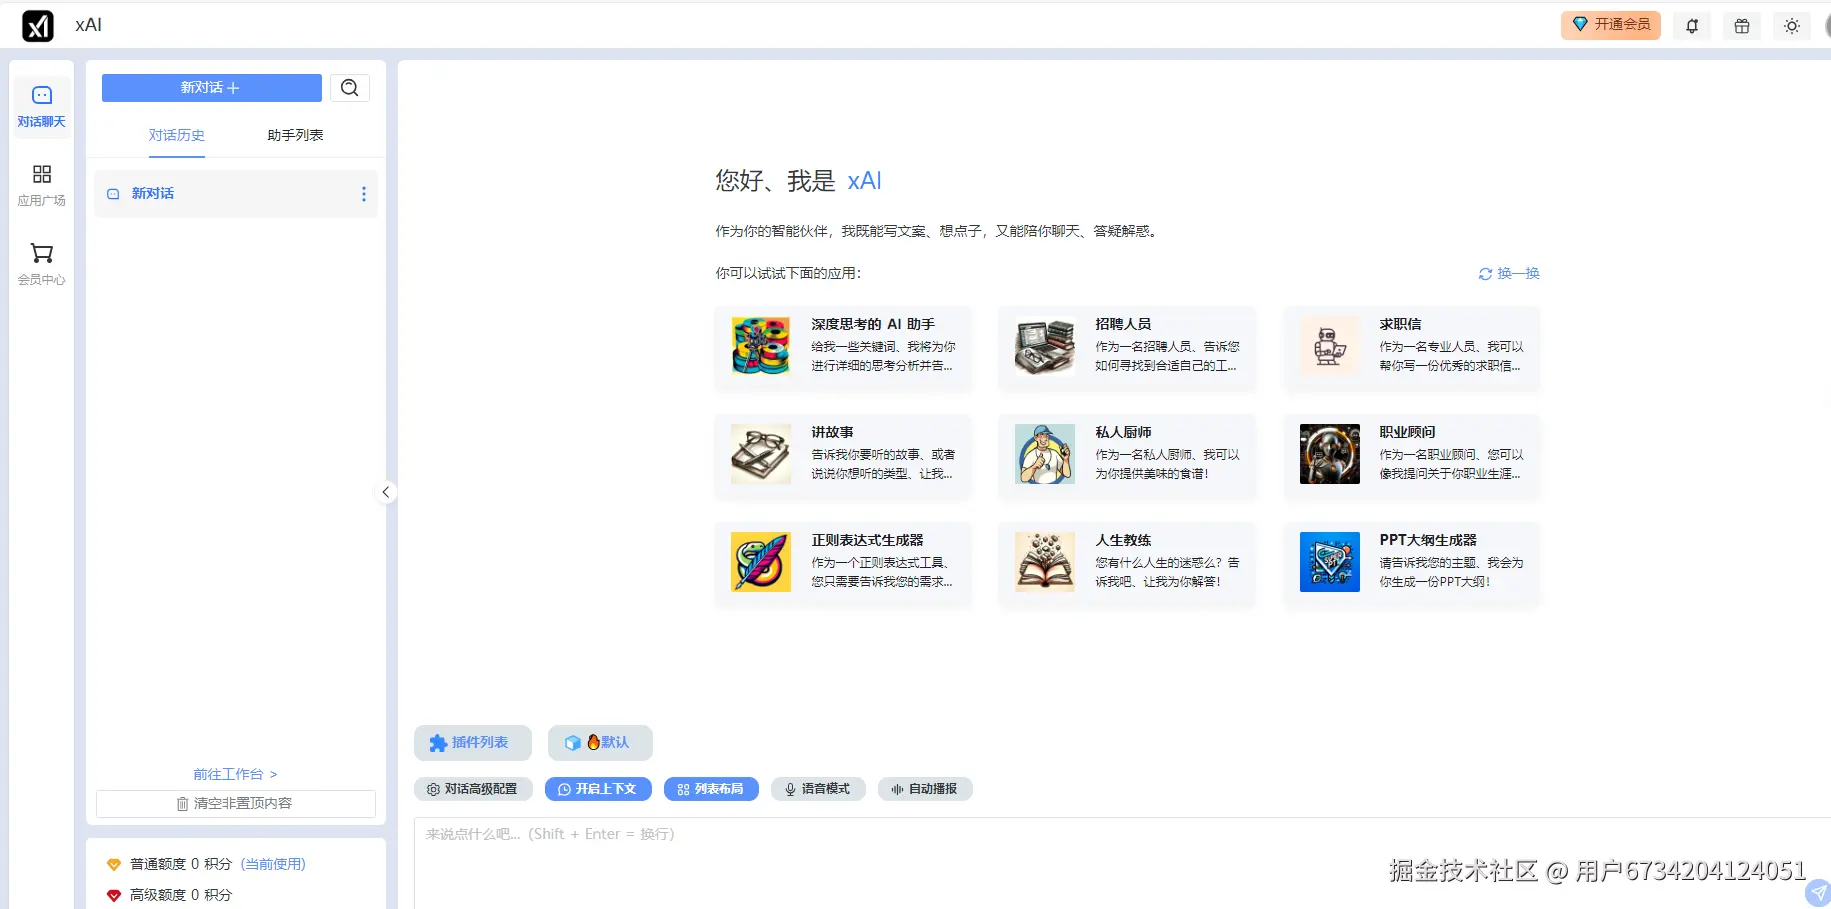Open 会员中心 with the cart icon
The width and height of the screenshot is (1831, 909).
click(x=41, y=263)
